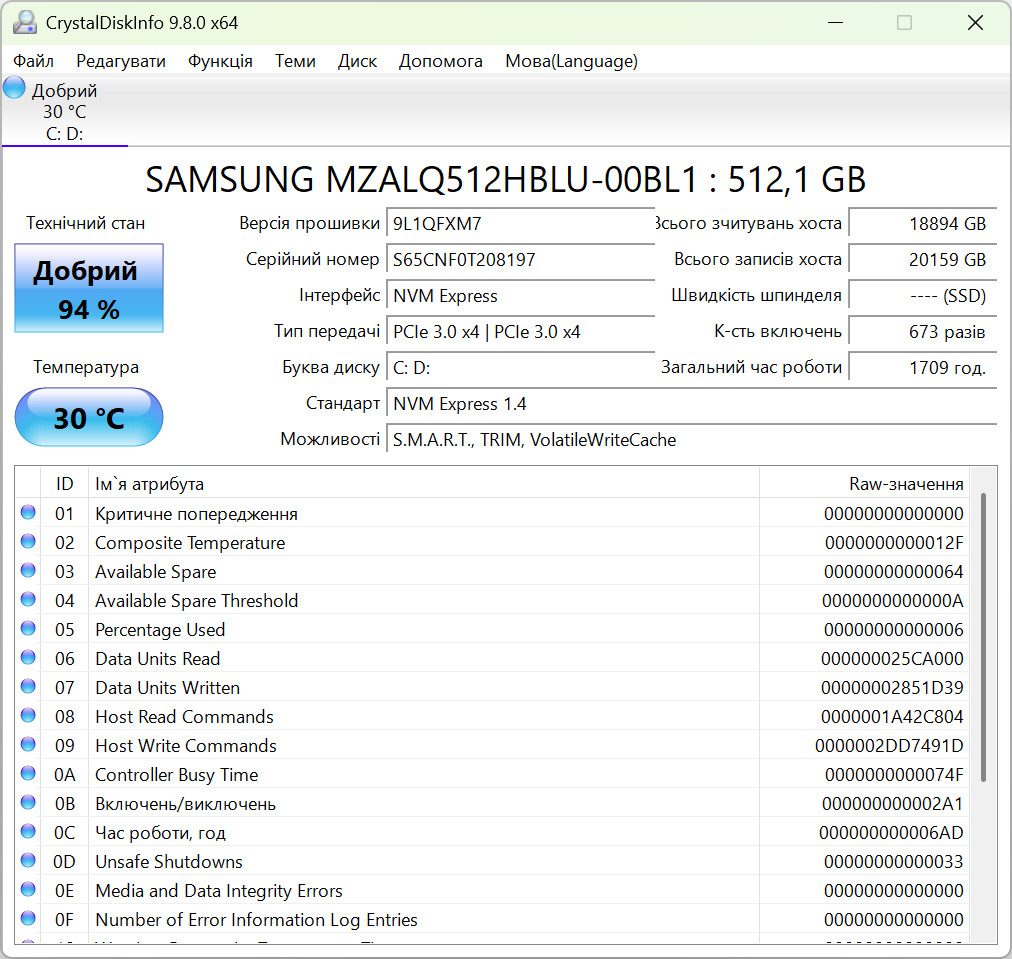Click raw value 0000002851D39

click(x=892, y=689)
